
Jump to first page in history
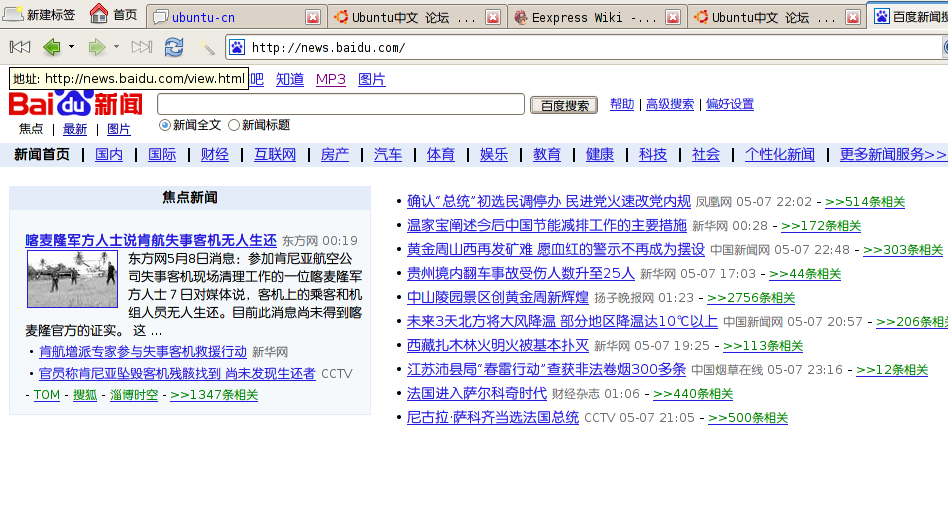(x=20, y=47)
